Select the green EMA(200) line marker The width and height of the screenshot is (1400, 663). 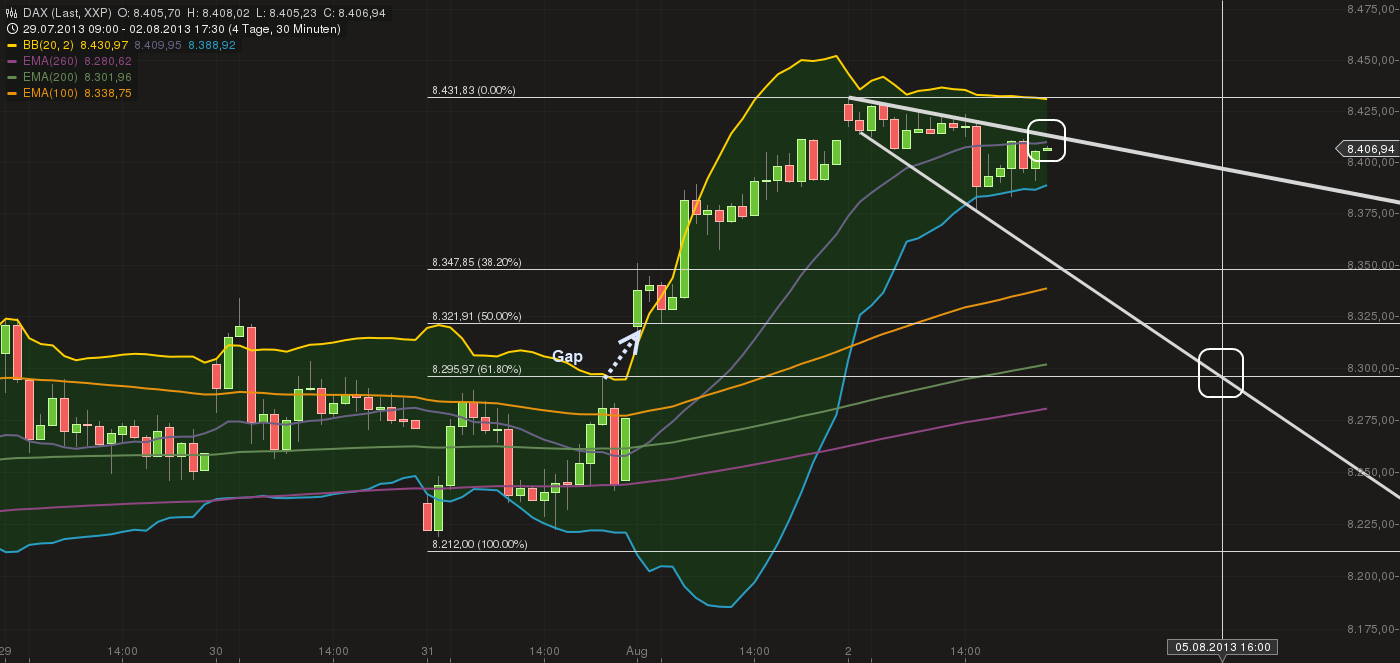(x=14, y=75)
